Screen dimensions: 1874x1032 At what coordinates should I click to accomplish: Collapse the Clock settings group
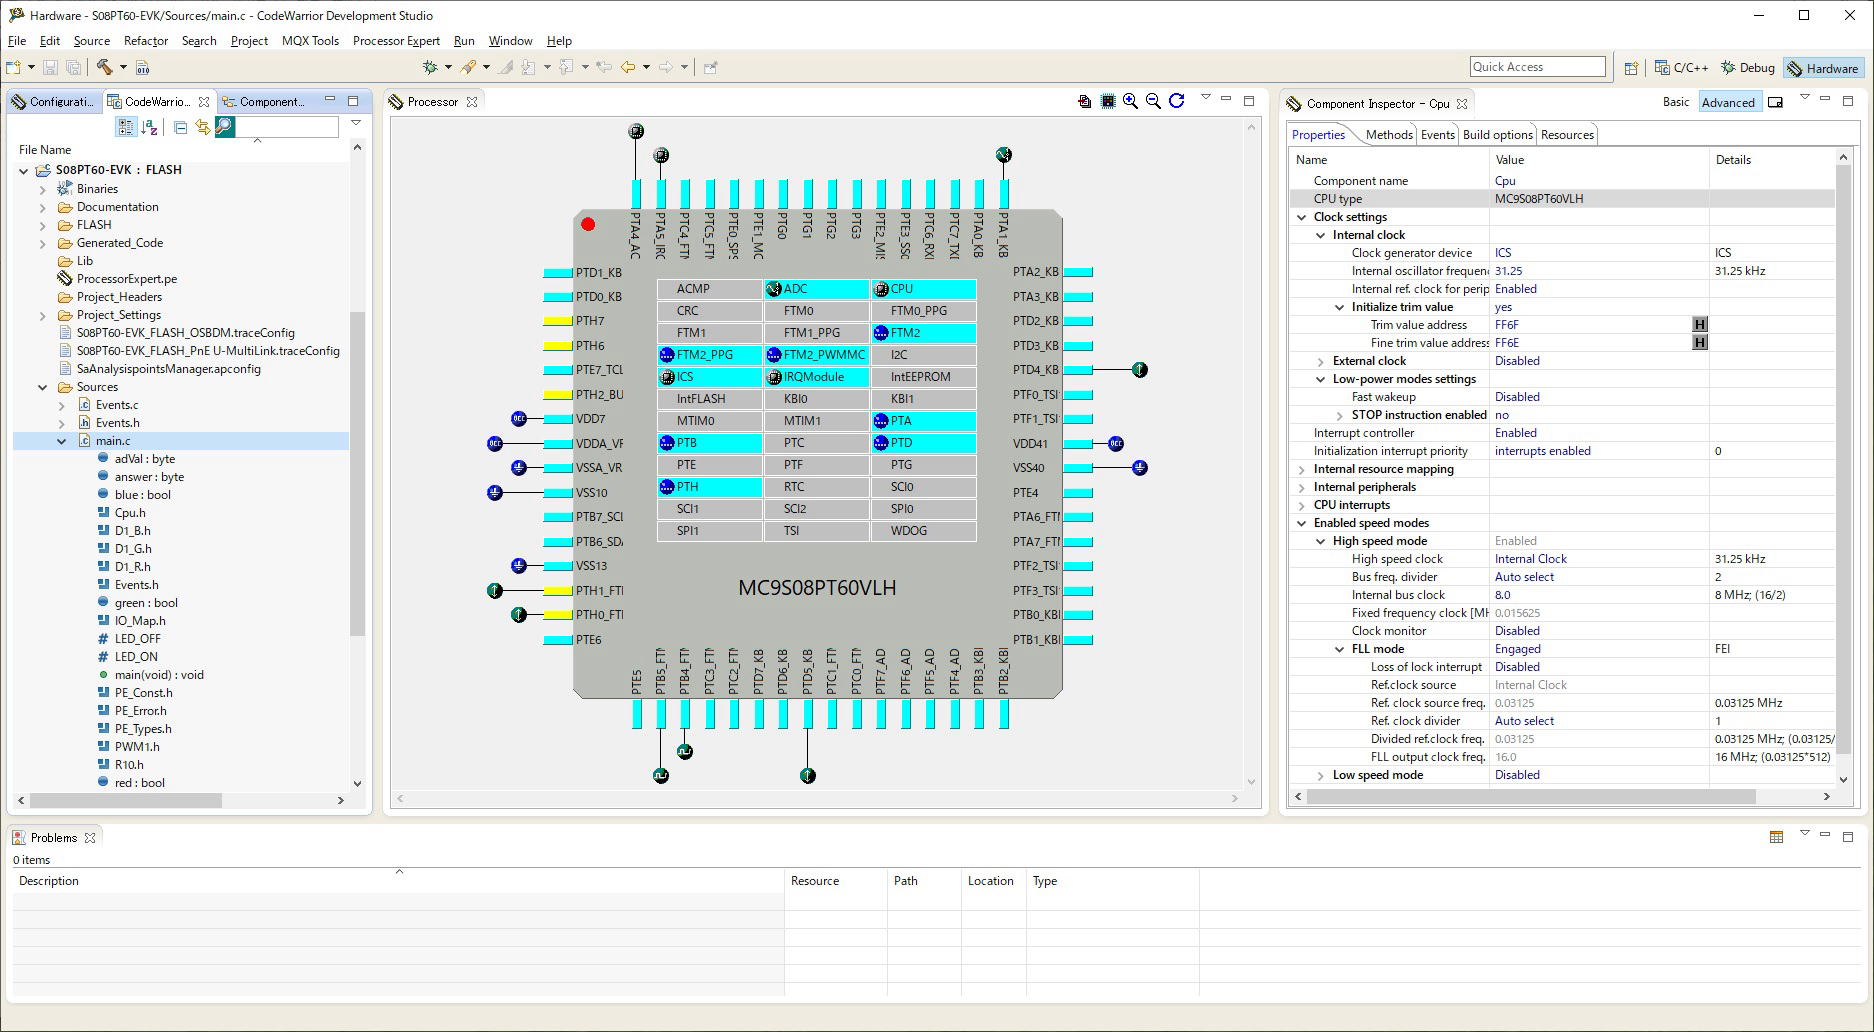pyautogui.click(x=1301, y=217)
